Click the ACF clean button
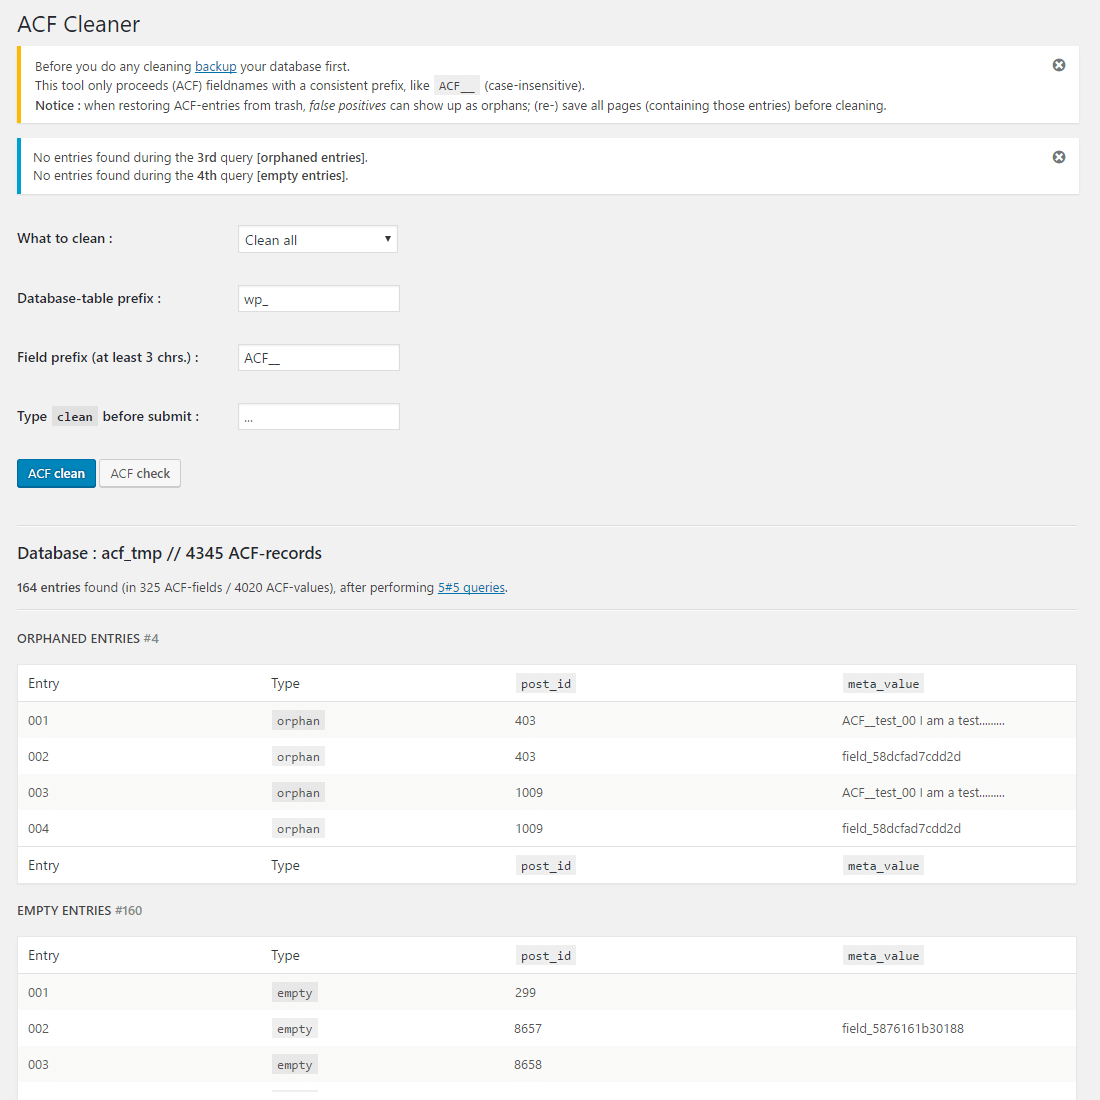This screenshot has height=1100, width=1100. click(56, 474)
